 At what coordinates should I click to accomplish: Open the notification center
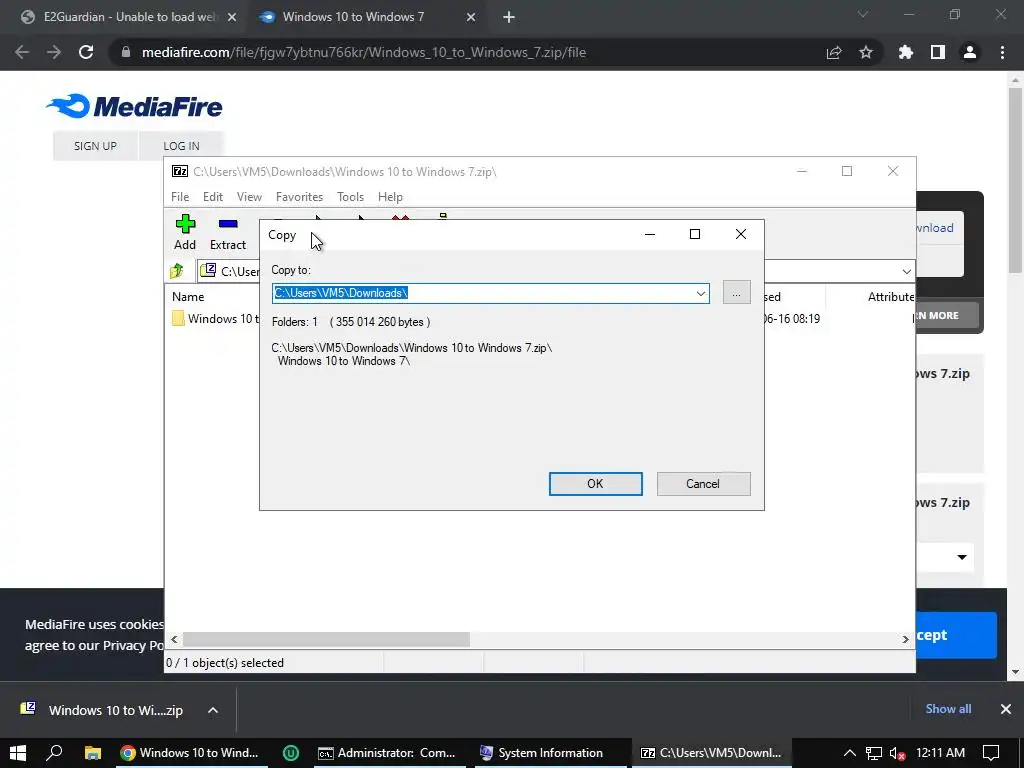click(x=991, y=753)
